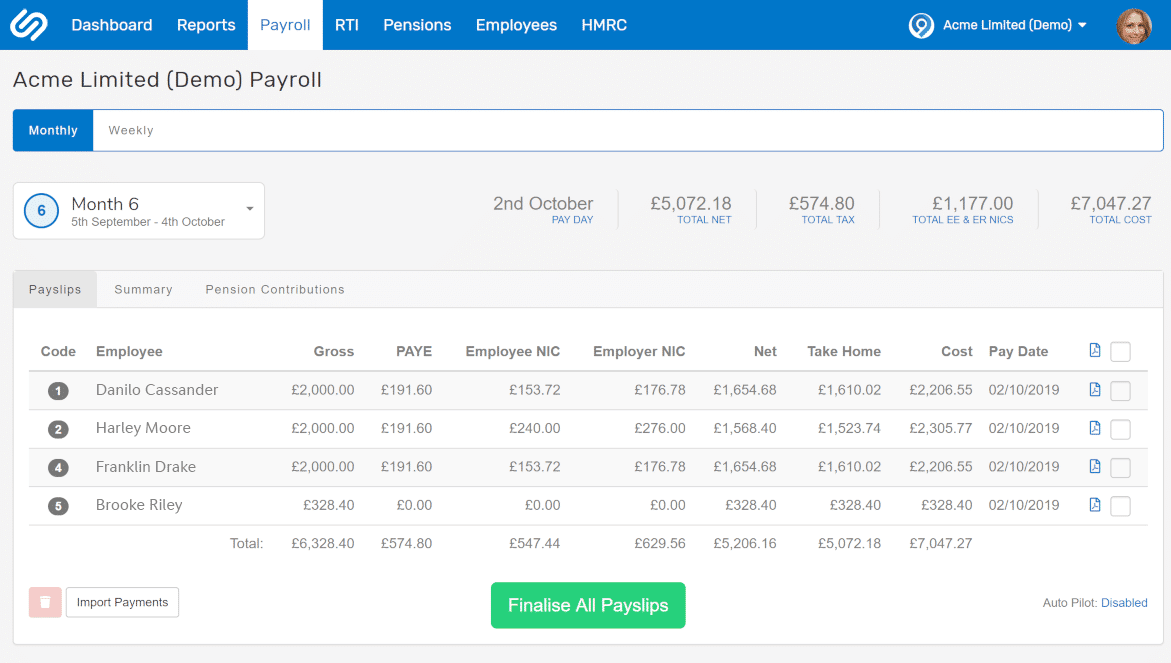1171x663 pixels.
Task: Click employee code badge 1
Action: click(x=58, y=390)
